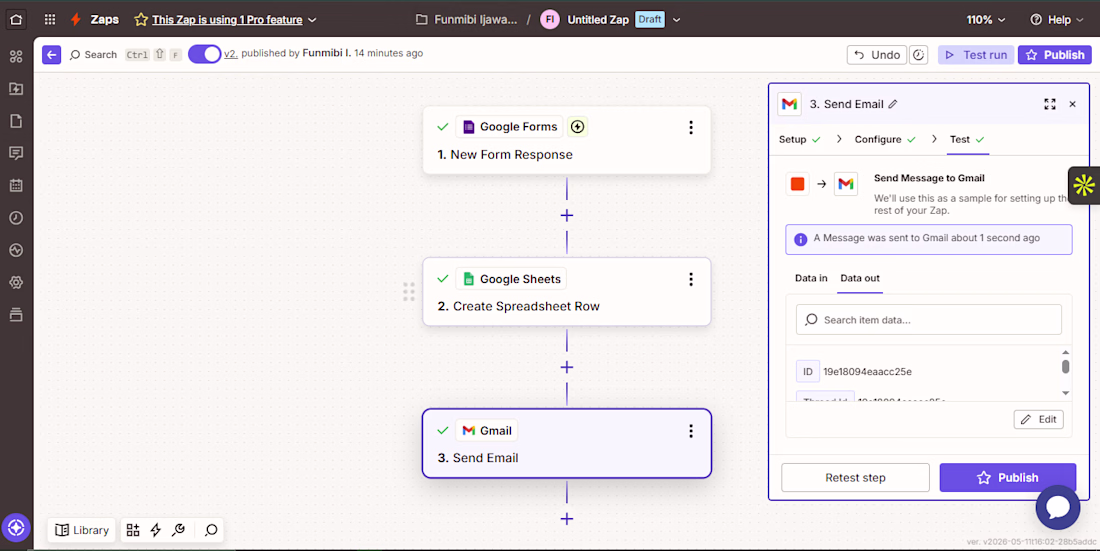Go back with the purple arrow button

(51, 54)
